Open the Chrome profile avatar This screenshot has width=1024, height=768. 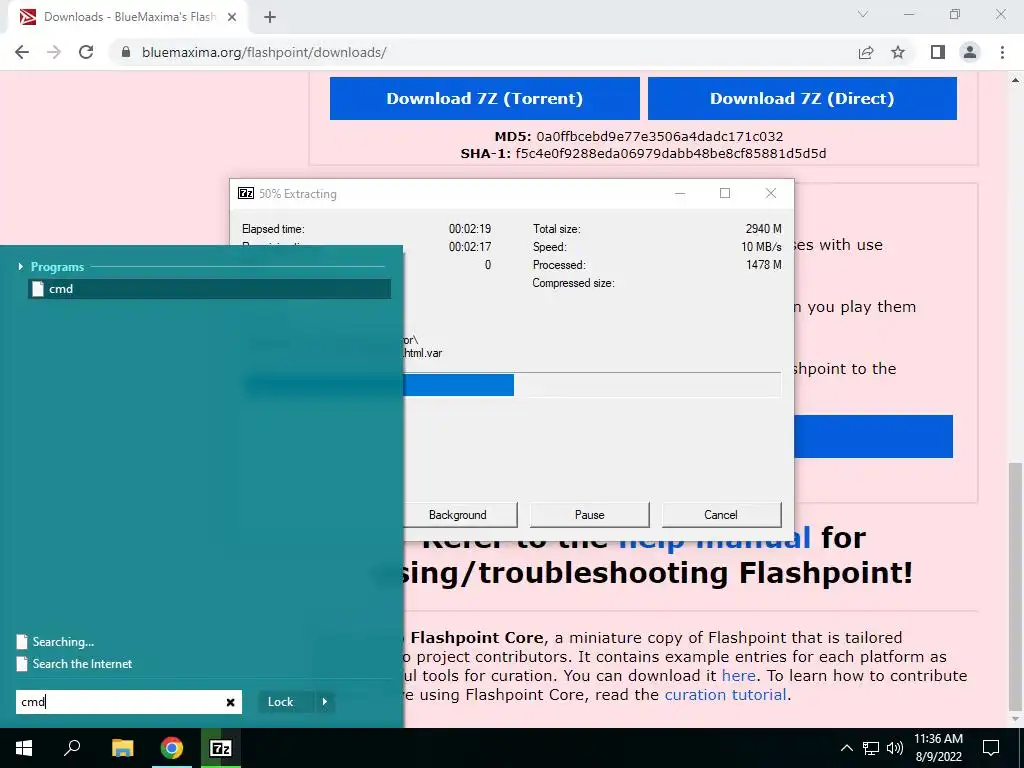tap(970, 52)
